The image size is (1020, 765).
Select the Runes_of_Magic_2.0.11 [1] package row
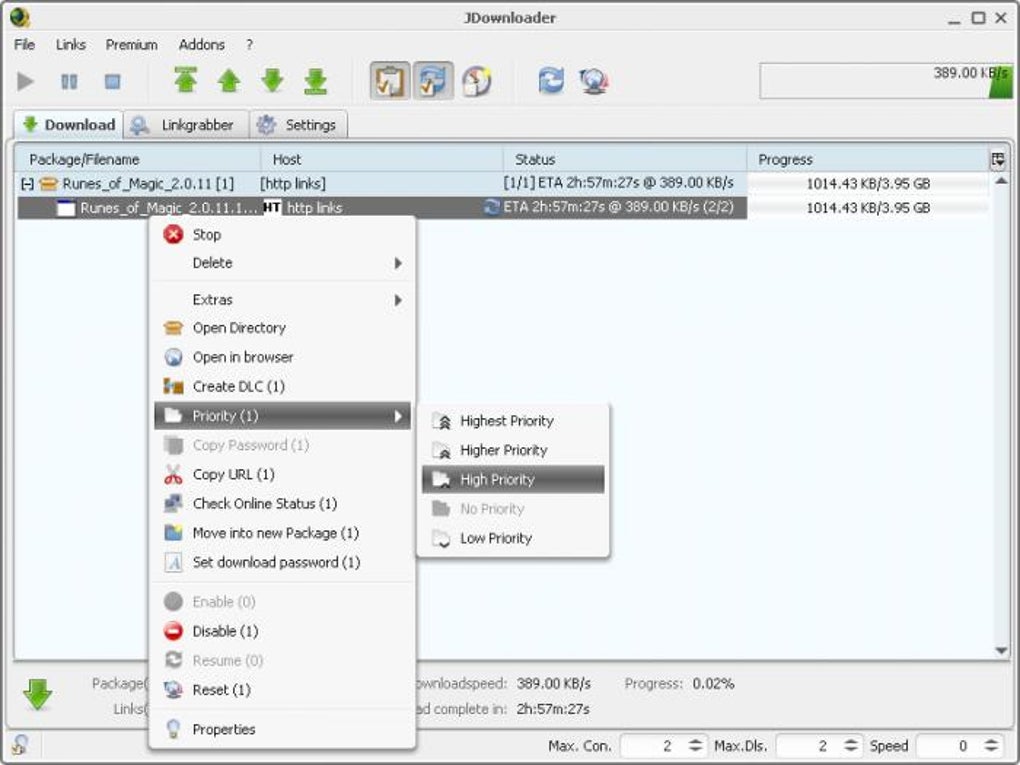[x=382, y=183]
